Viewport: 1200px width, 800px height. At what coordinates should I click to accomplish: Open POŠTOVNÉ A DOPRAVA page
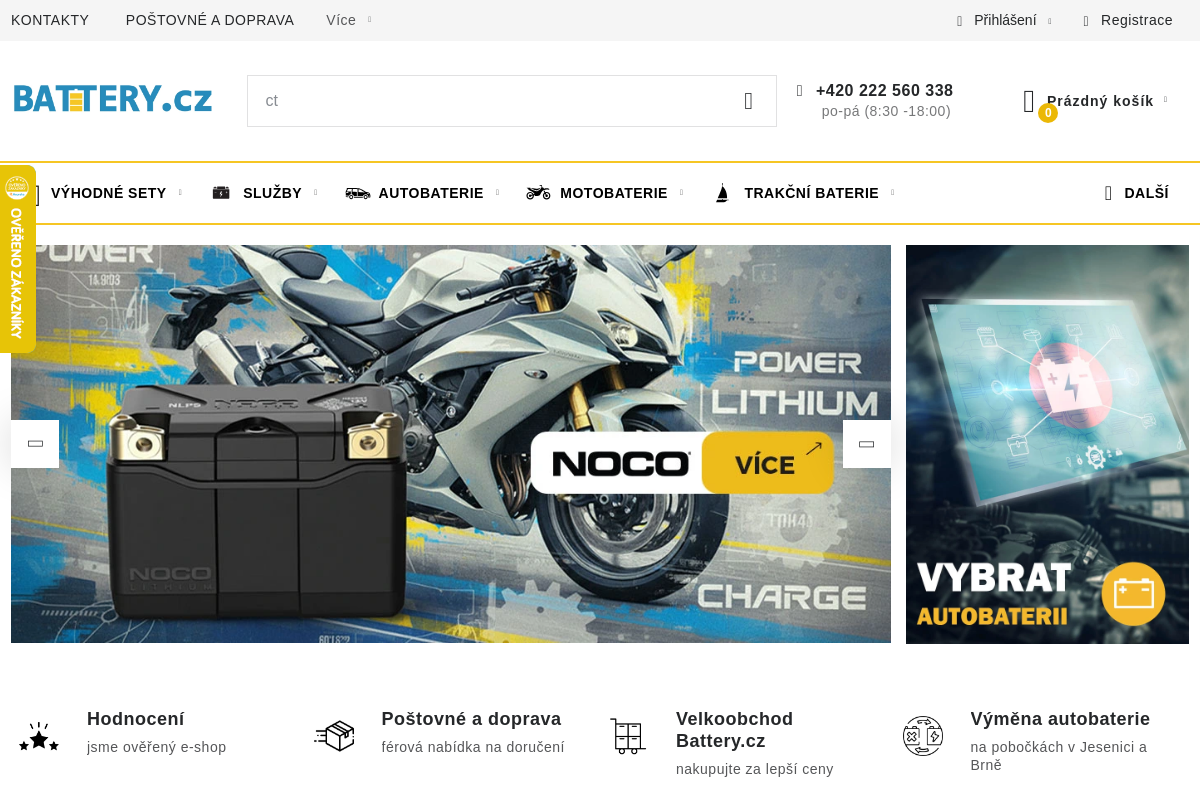[x=209, y=20]
